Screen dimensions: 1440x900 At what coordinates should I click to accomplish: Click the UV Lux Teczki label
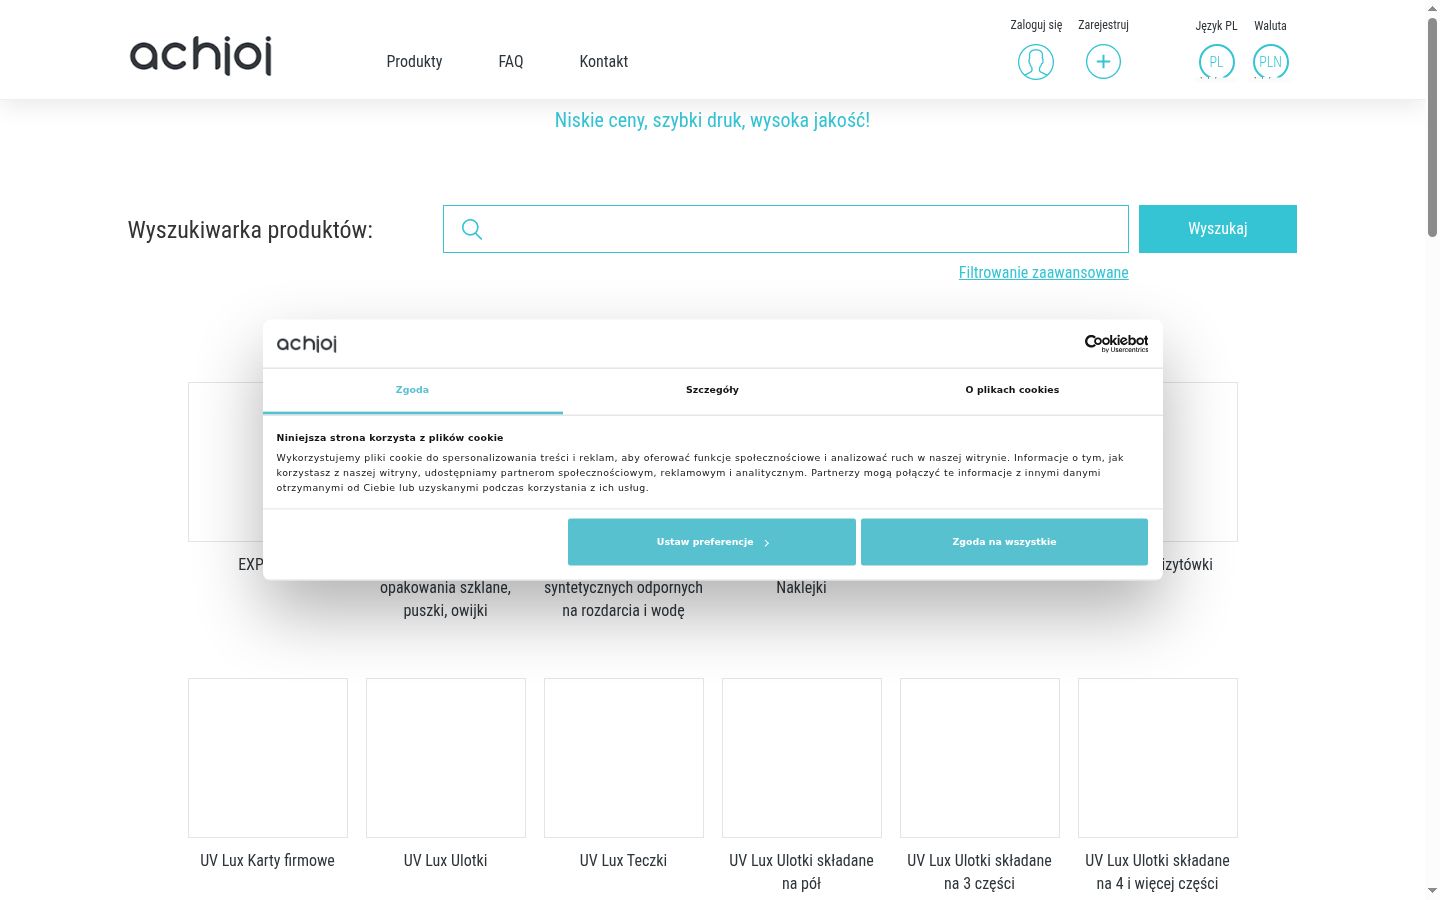623,860
